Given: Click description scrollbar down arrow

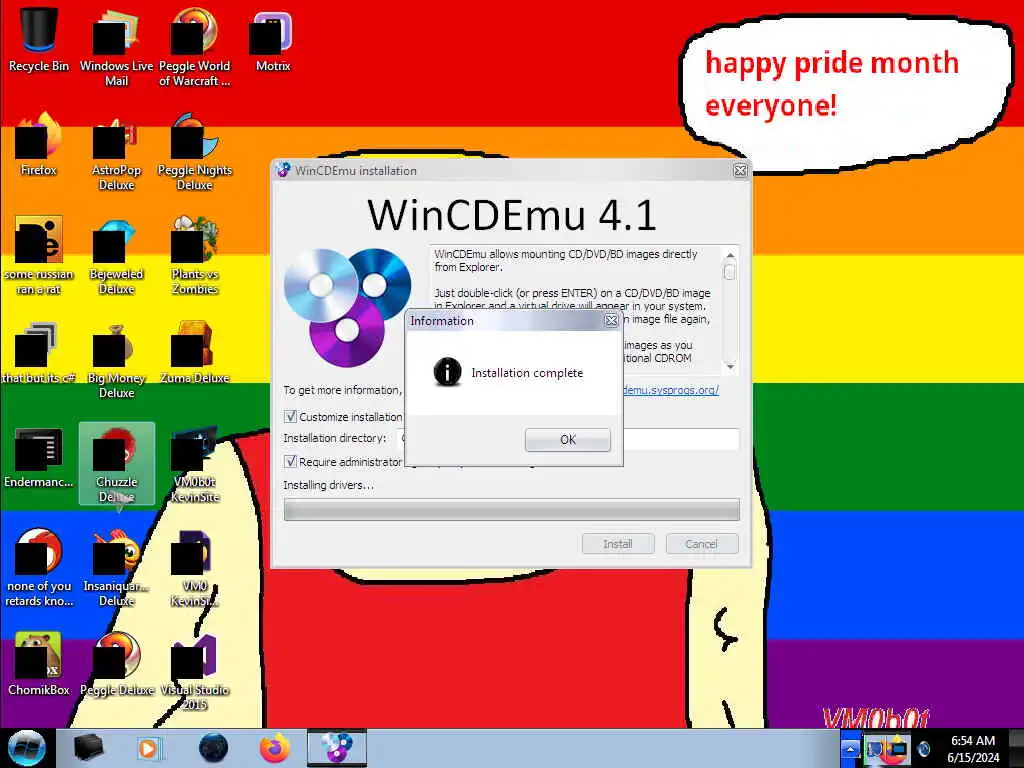Looking at the screenshot, I should pyautogui.click(x=730, y=366).
